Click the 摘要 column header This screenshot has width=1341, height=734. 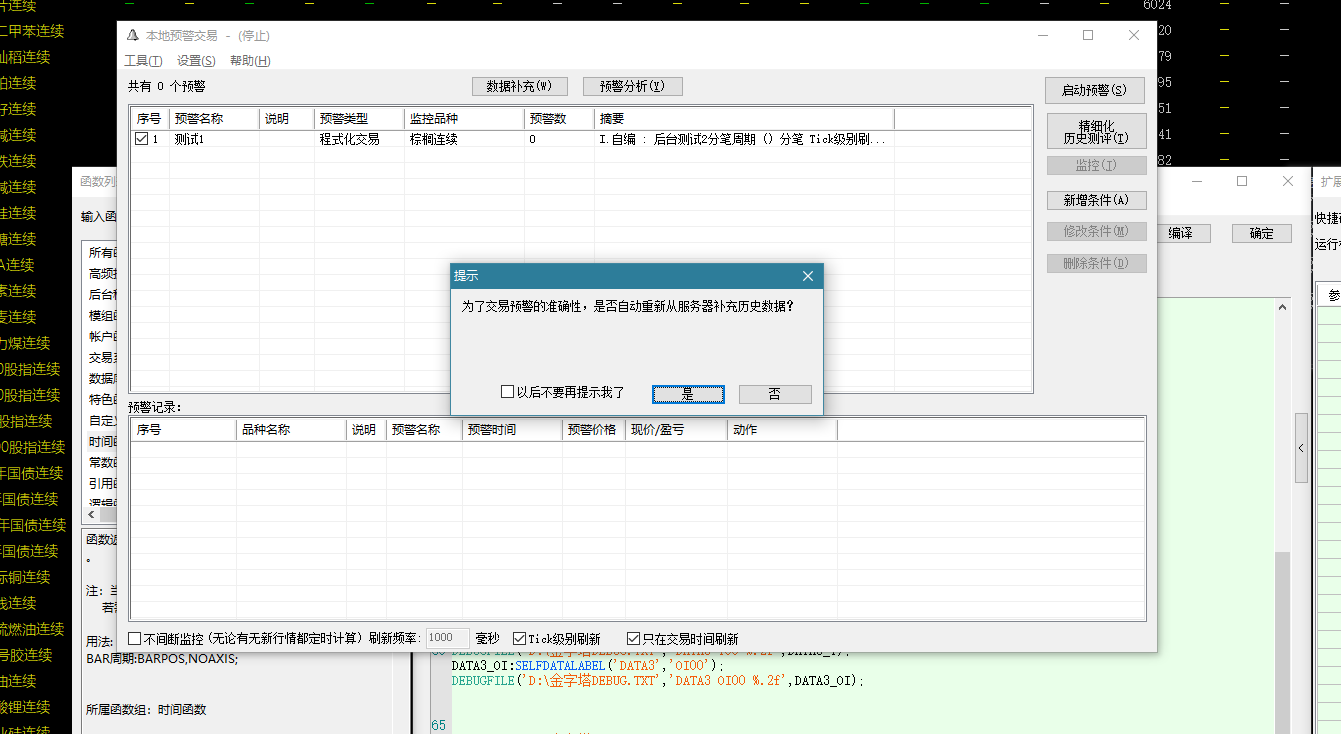coord(744,118)
